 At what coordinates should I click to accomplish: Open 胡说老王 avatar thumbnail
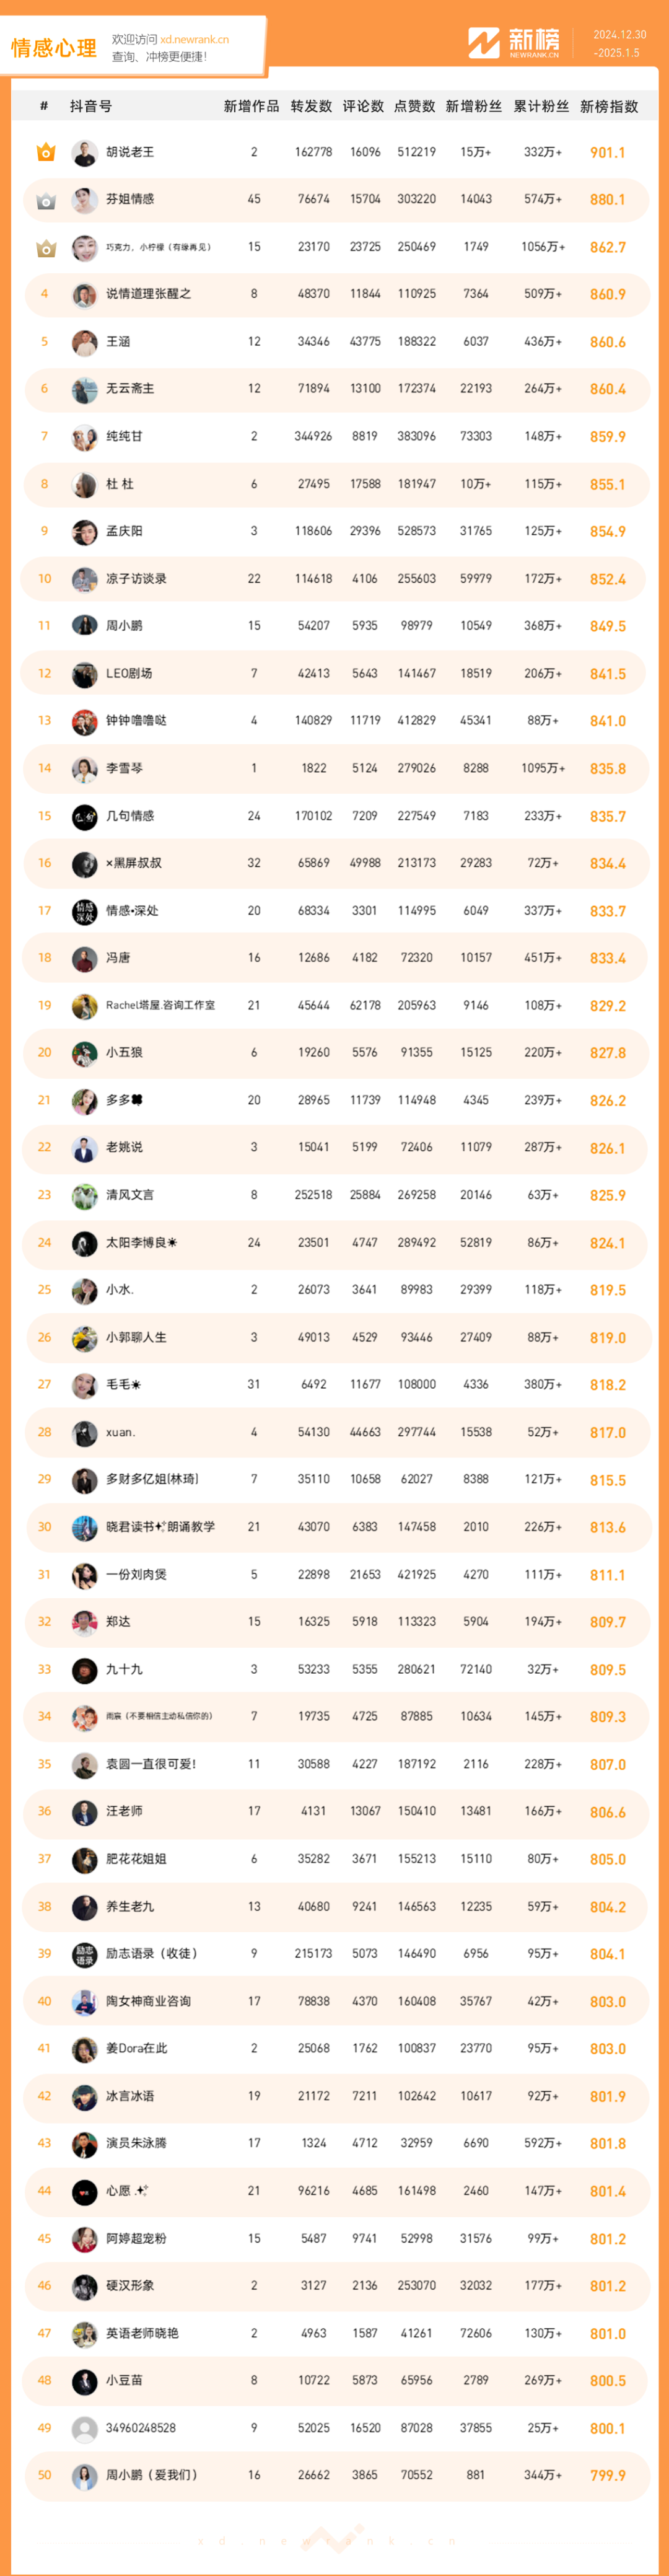pos(84,152)
